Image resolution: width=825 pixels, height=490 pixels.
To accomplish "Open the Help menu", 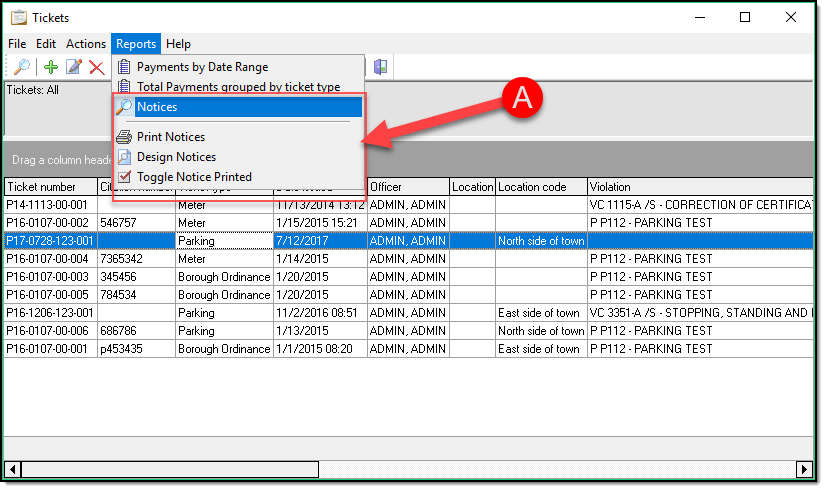I will (x=178, y=44).
